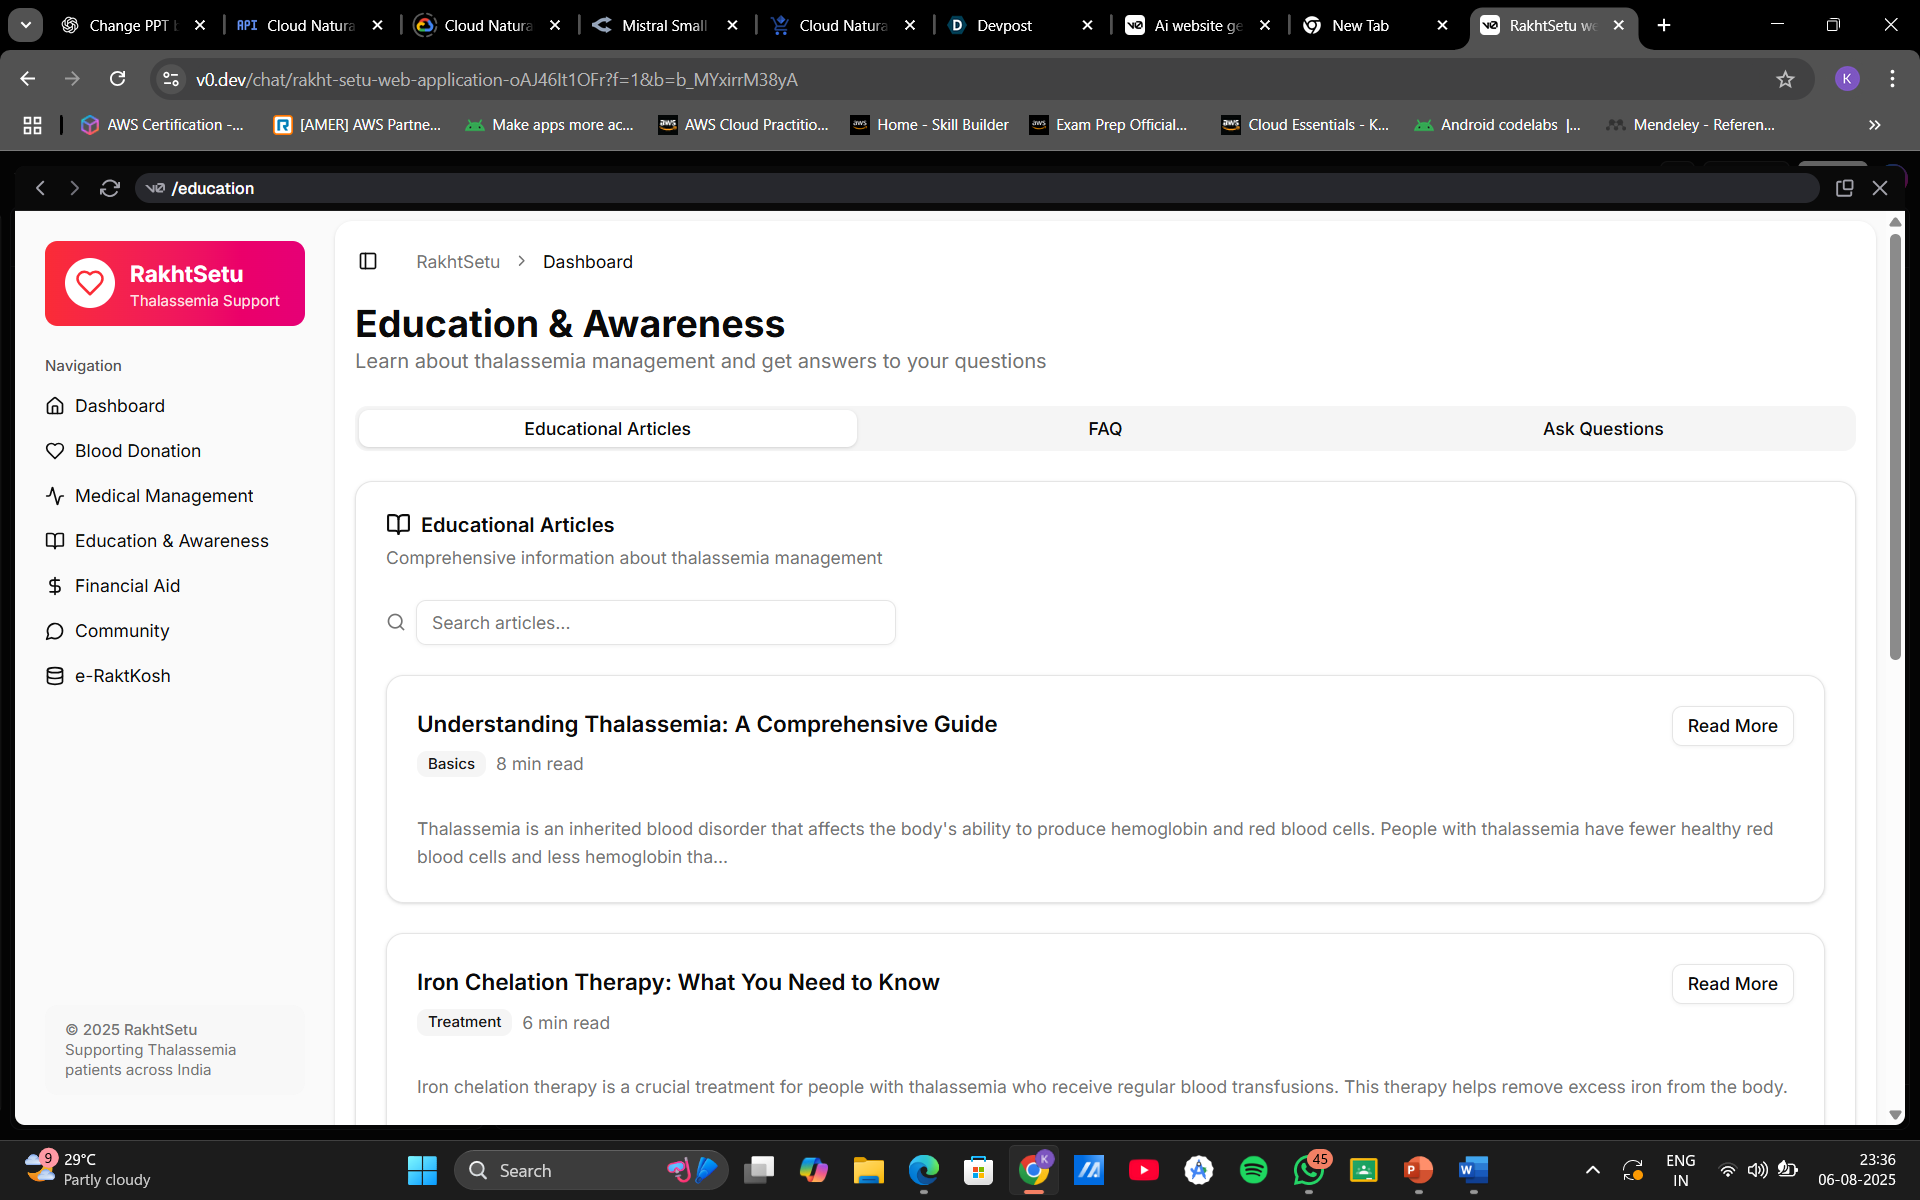
Task: Focus the Search articles input field
Action: click(x=655, y=622)
